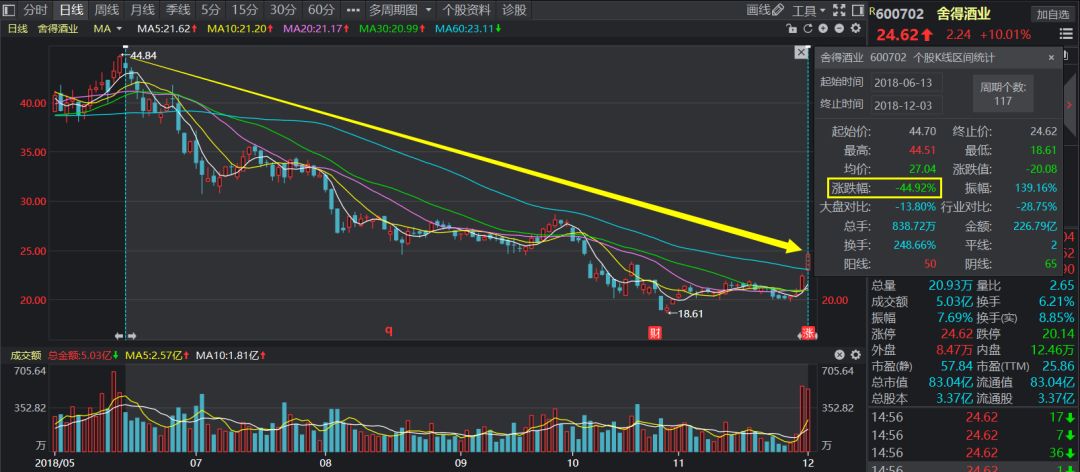
Task: Click the 终止时间 2018-12-03 date field
Action: point(908,106)
